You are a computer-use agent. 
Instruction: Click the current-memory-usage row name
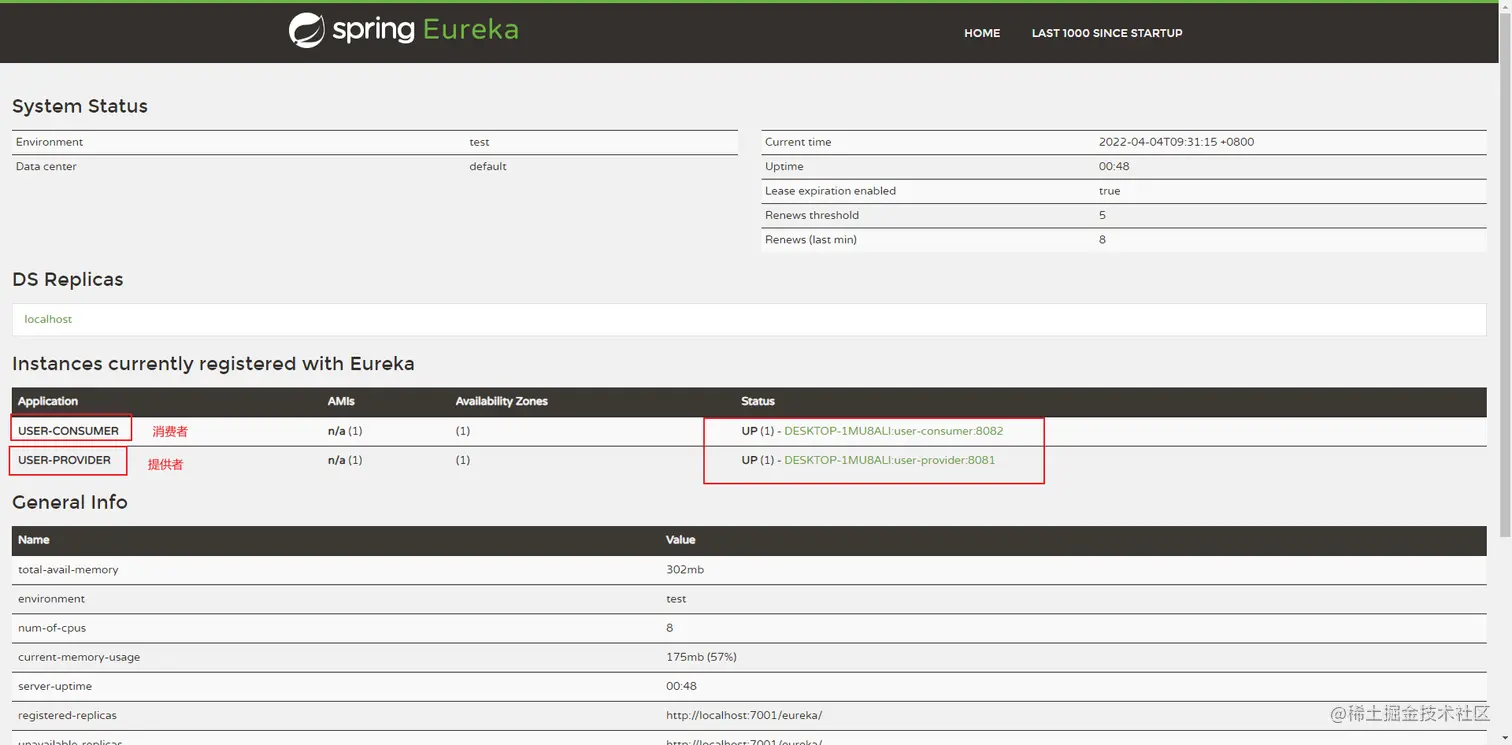[x=79, y=658]
